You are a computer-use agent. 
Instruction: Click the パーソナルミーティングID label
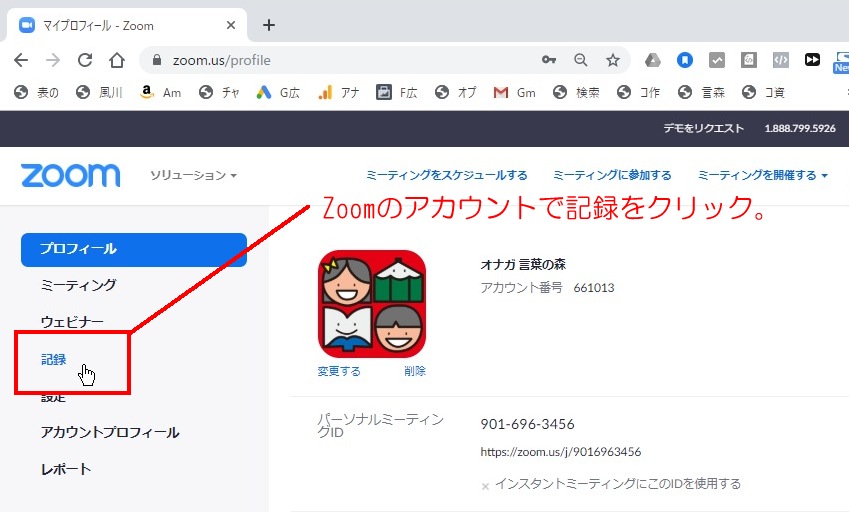(380, 425)
